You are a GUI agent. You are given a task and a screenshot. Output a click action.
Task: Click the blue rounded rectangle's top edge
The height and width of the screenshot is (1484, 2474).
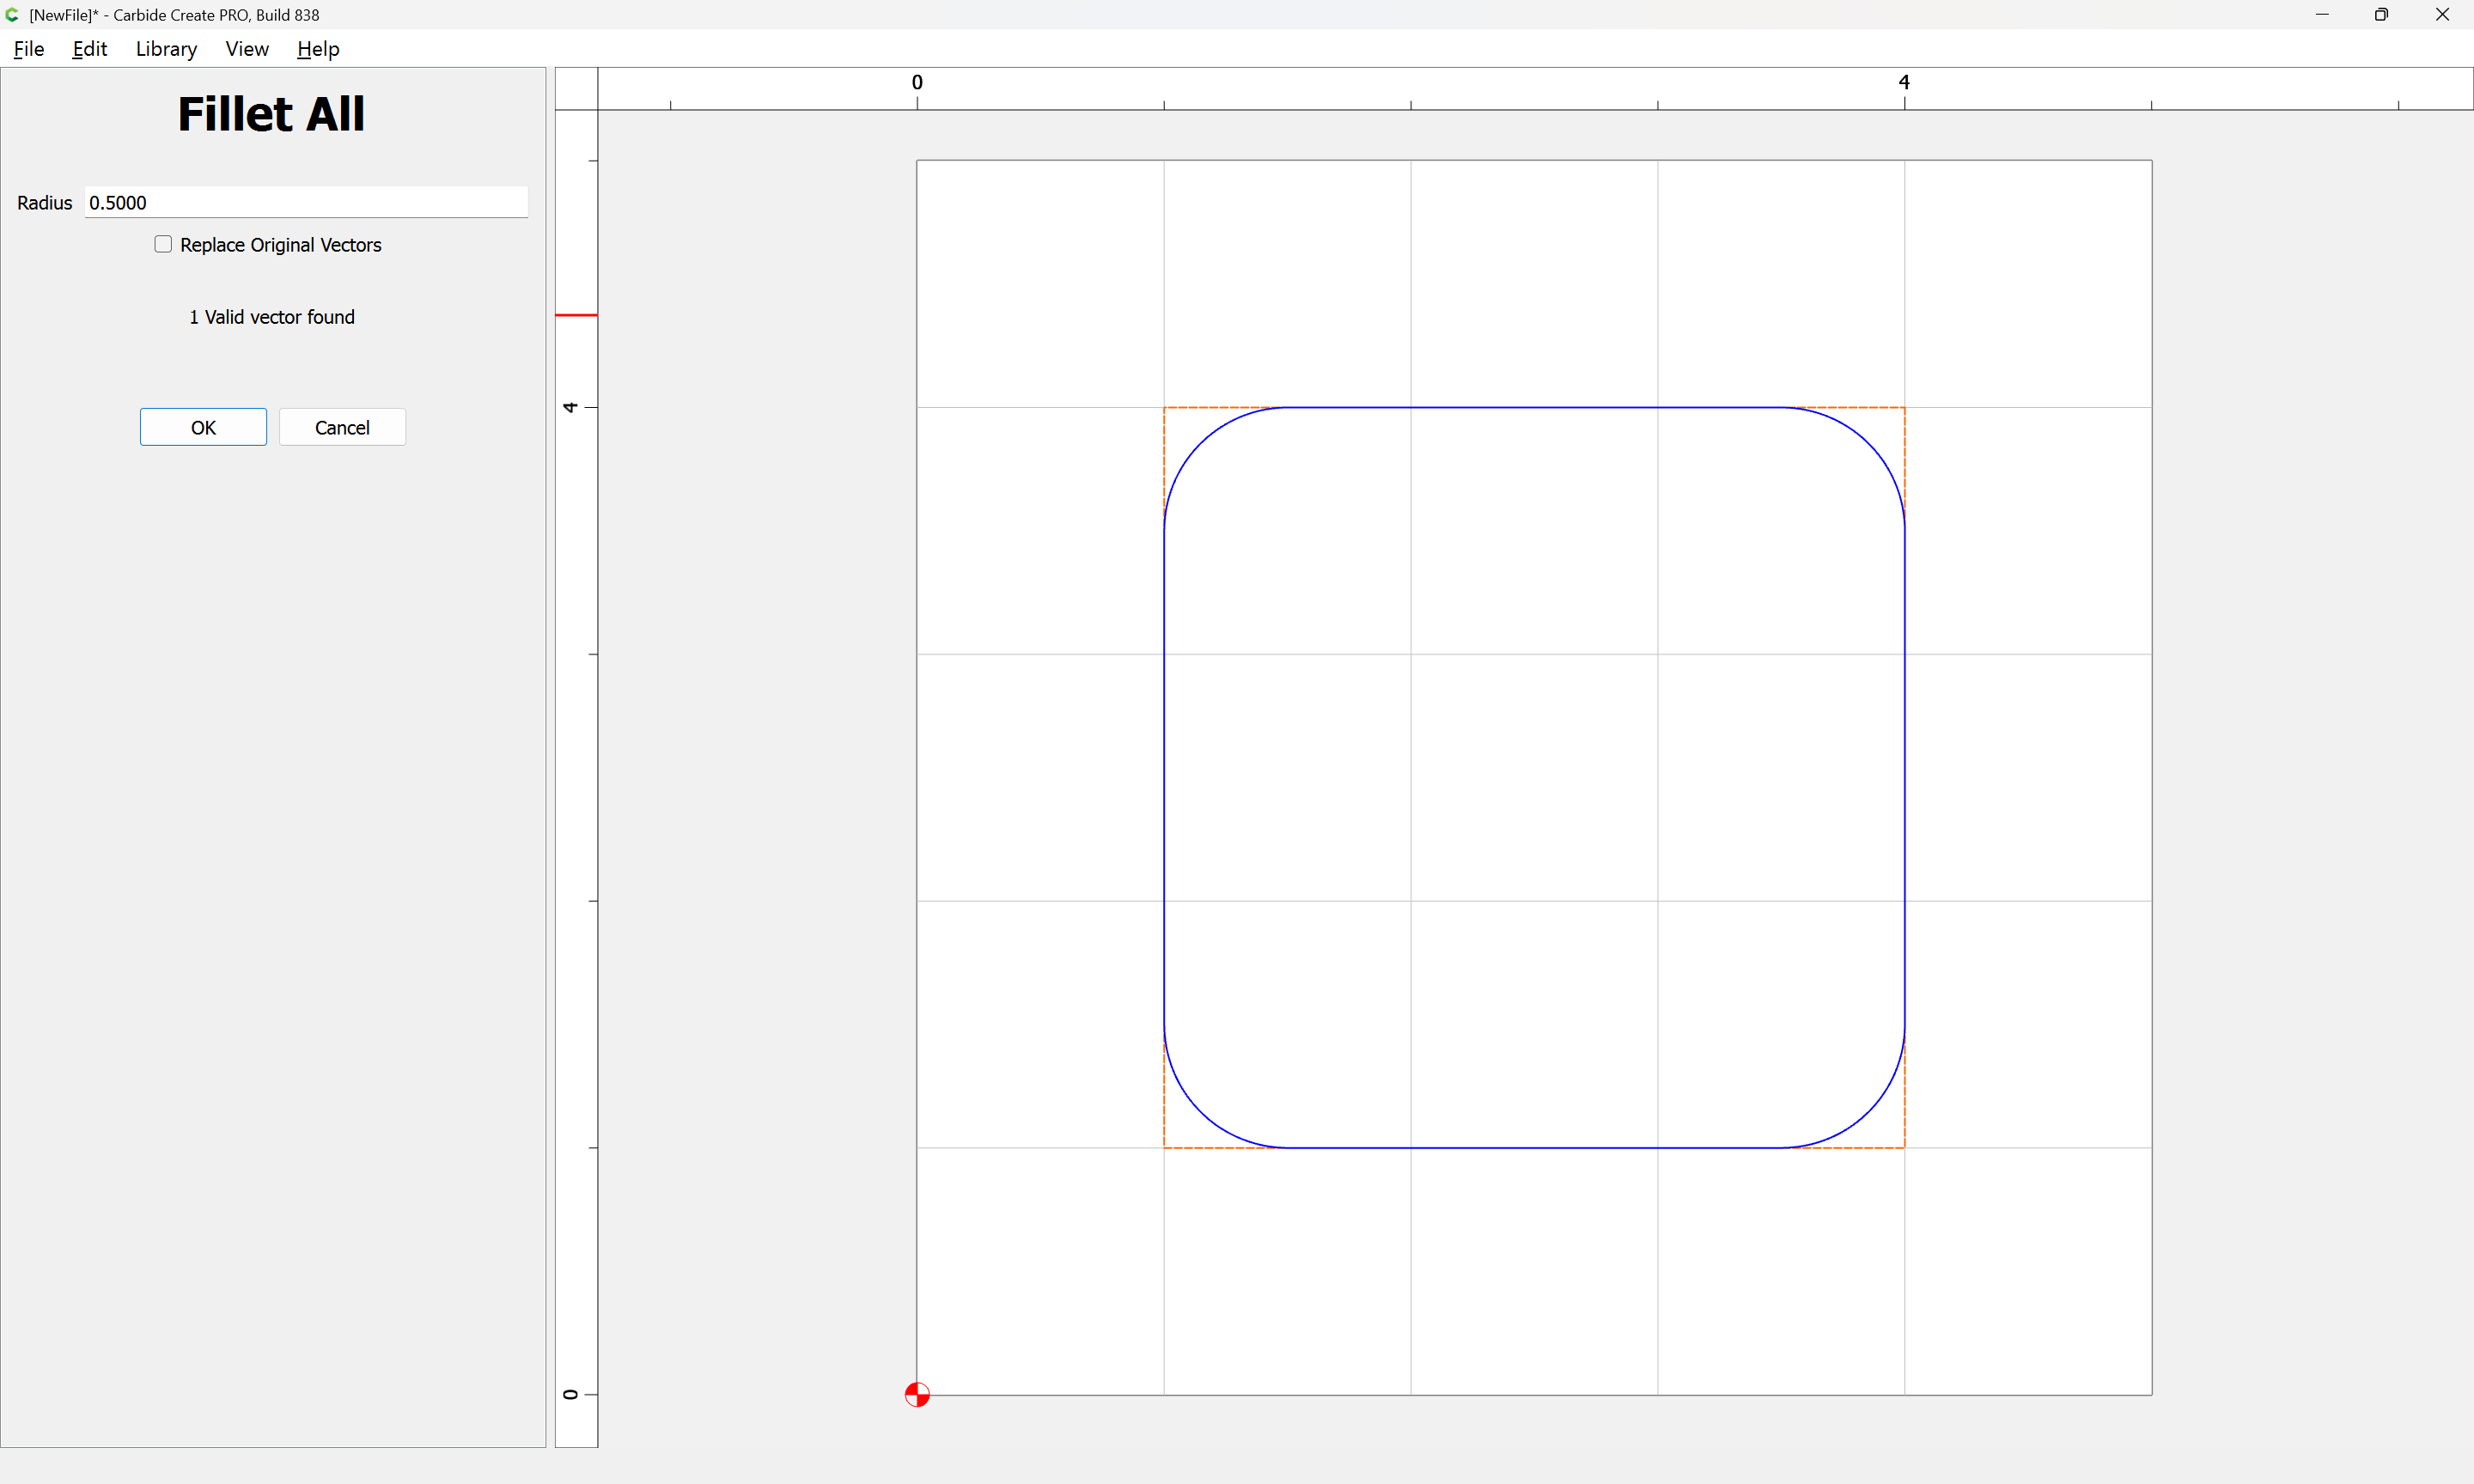[x=1534, y=407]
